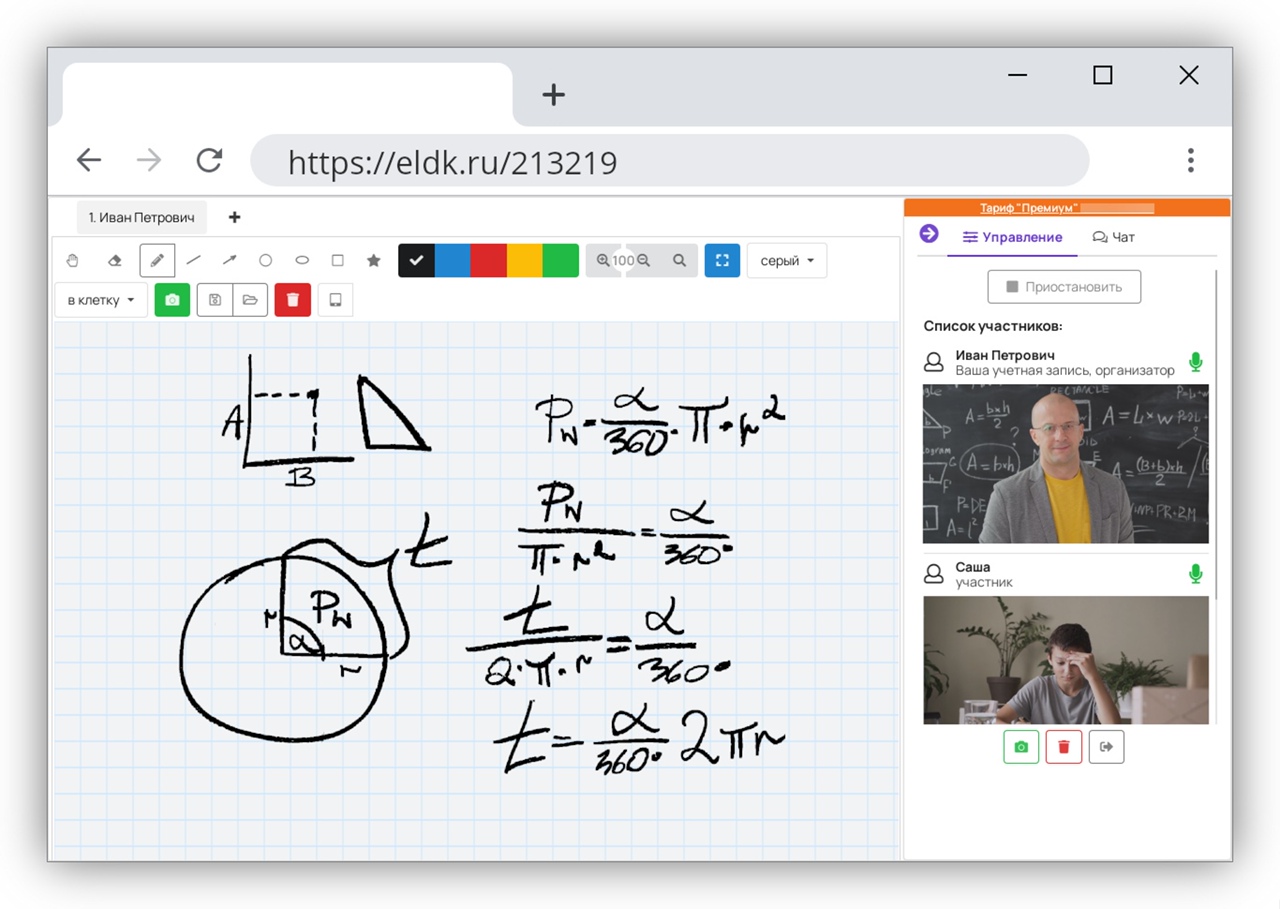The width and height of the screenshot is (1280, 909).
Task: Open the Чат tab
Action: click(x=1113, y=237)
